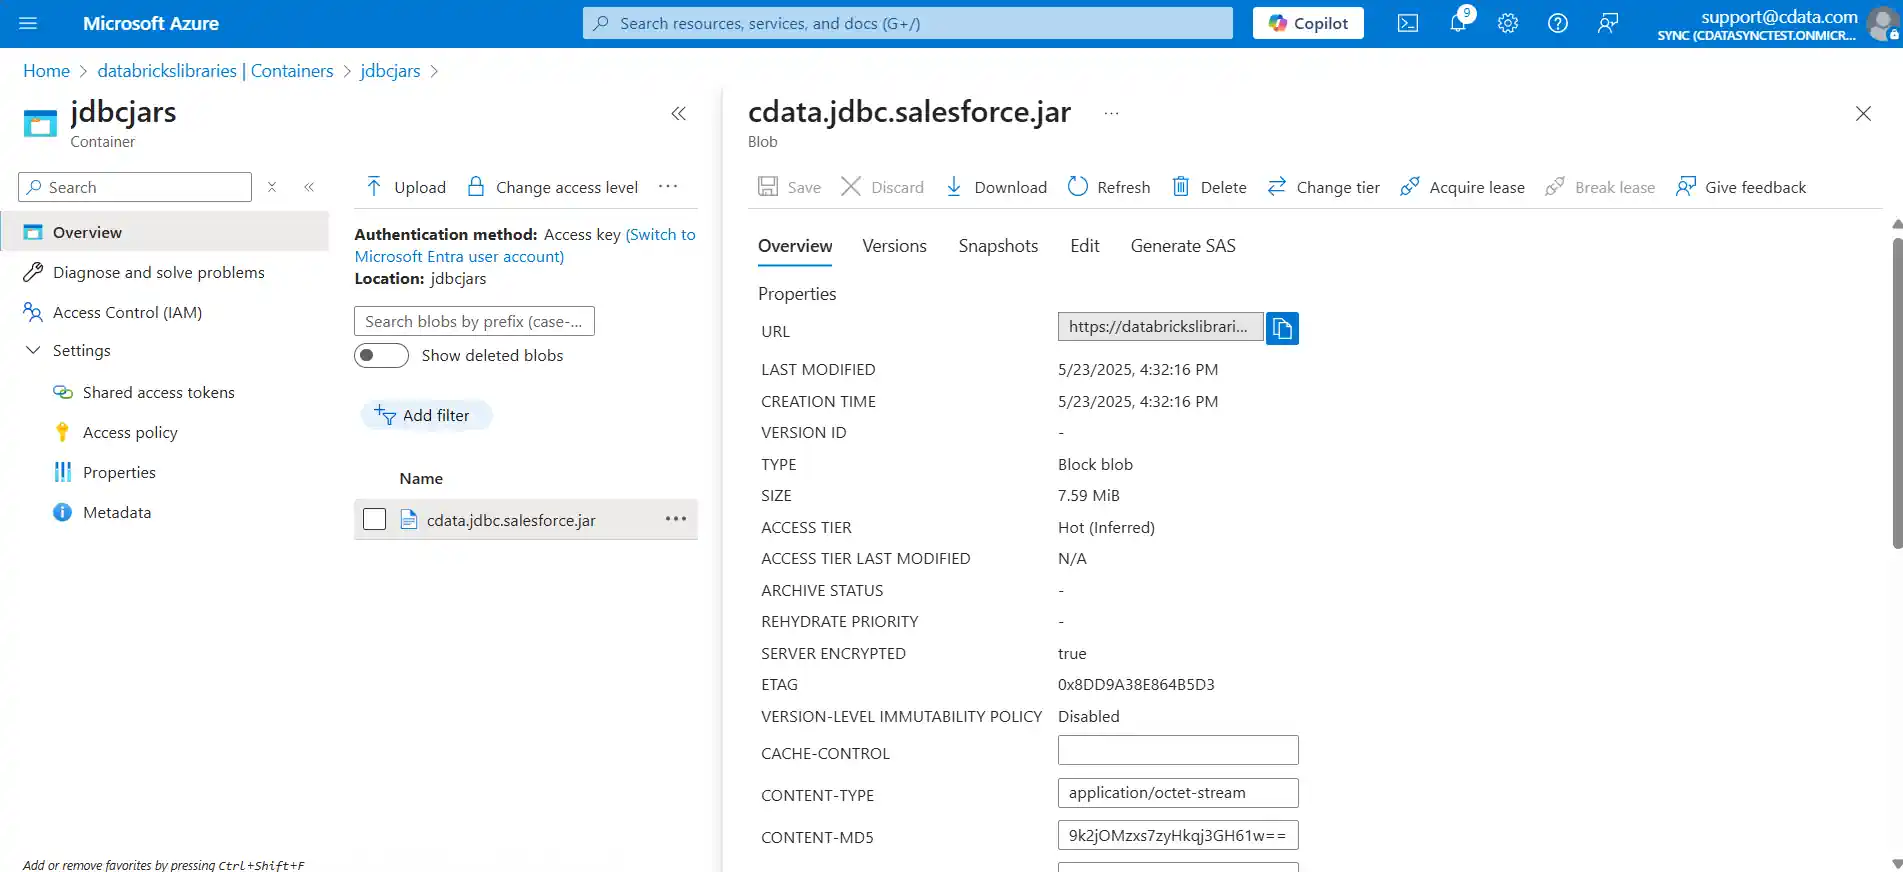This screenshot has height=872, width=1903.
Task: Open portal settings gear
Action: [x=1508, y=23]
